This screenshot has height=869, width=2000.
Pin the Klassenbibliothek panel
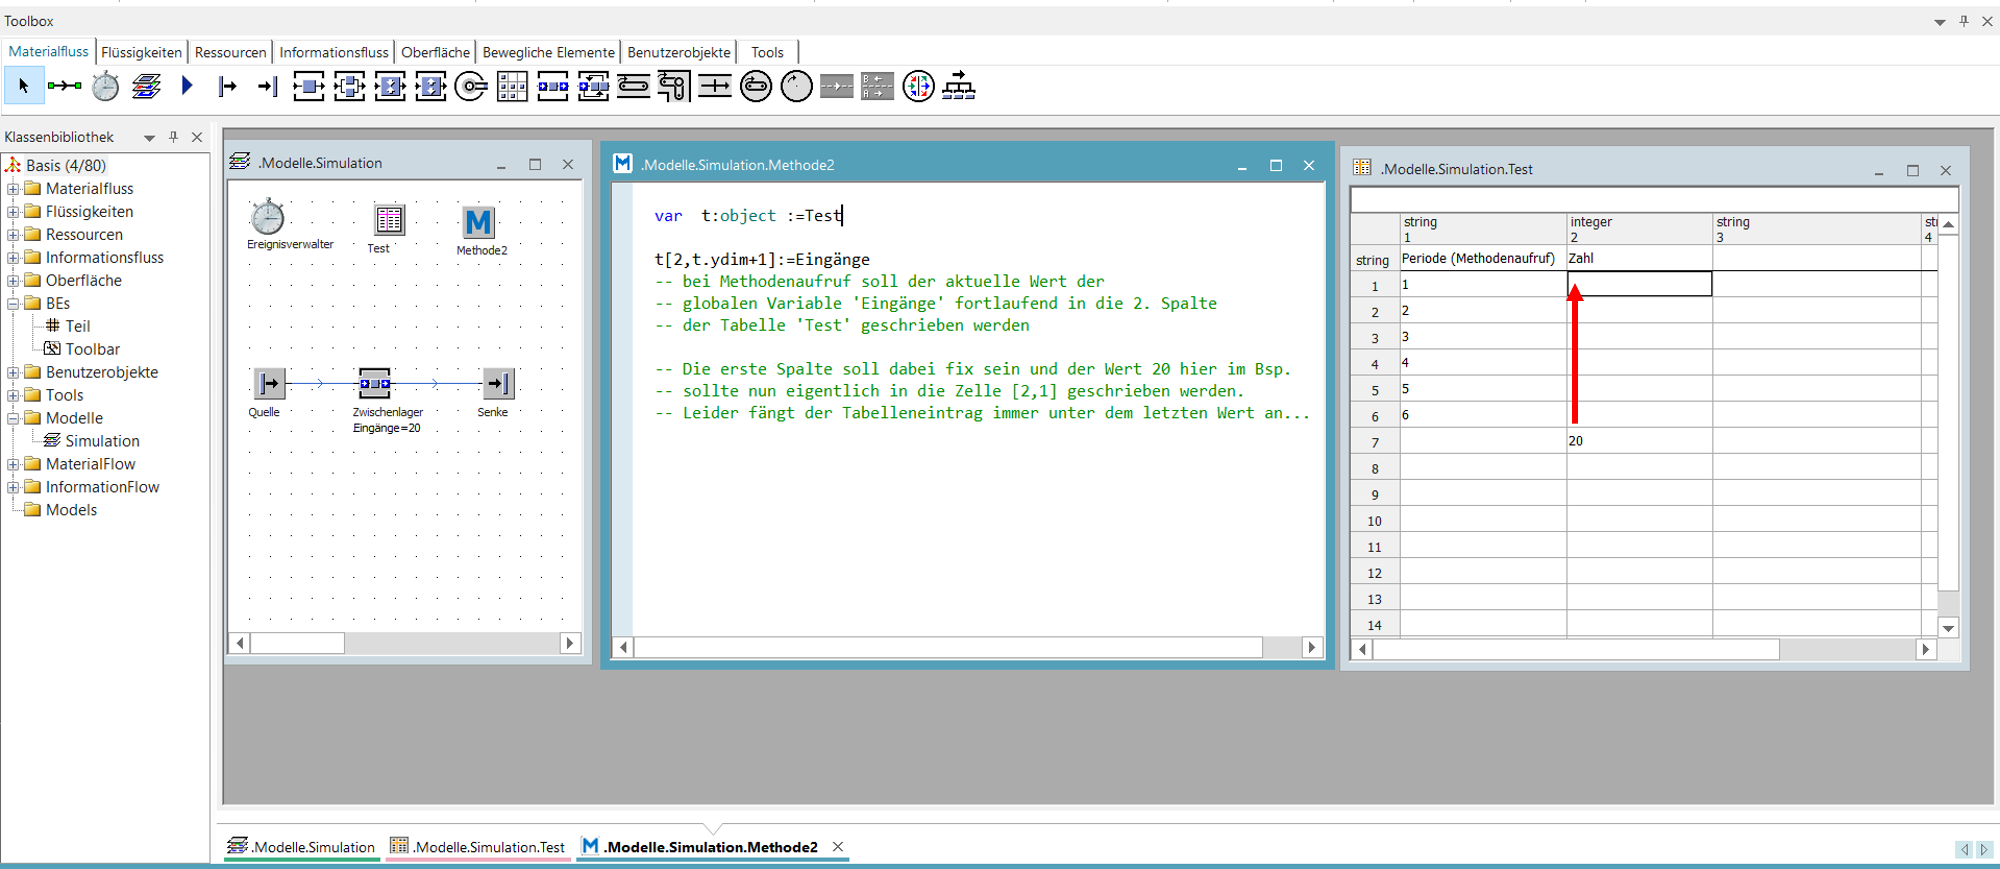pos(173,137)
